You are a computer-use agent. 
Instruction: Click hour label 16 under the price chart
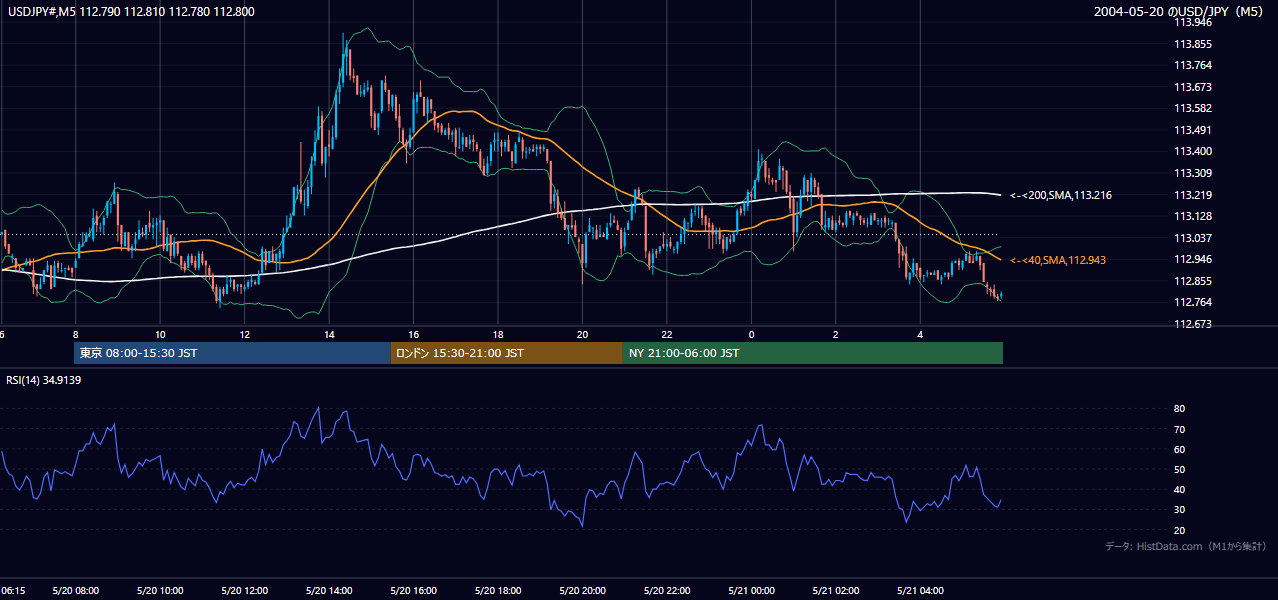[x=413, y=335]
